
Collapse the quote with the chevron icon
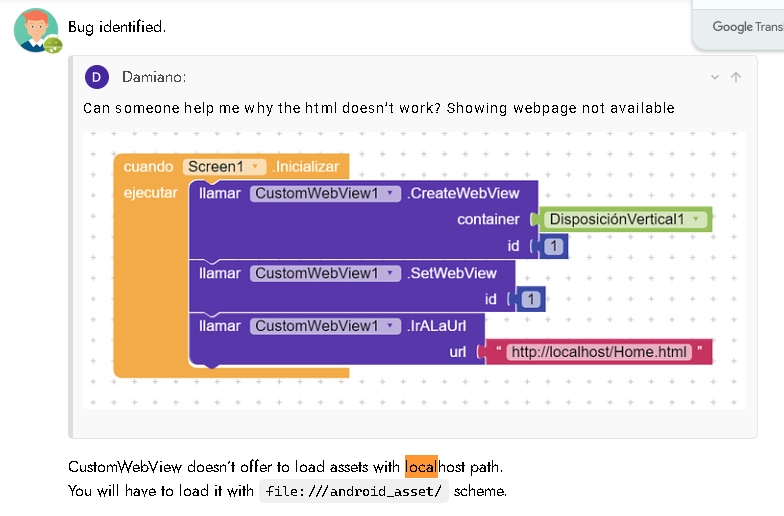715,77
